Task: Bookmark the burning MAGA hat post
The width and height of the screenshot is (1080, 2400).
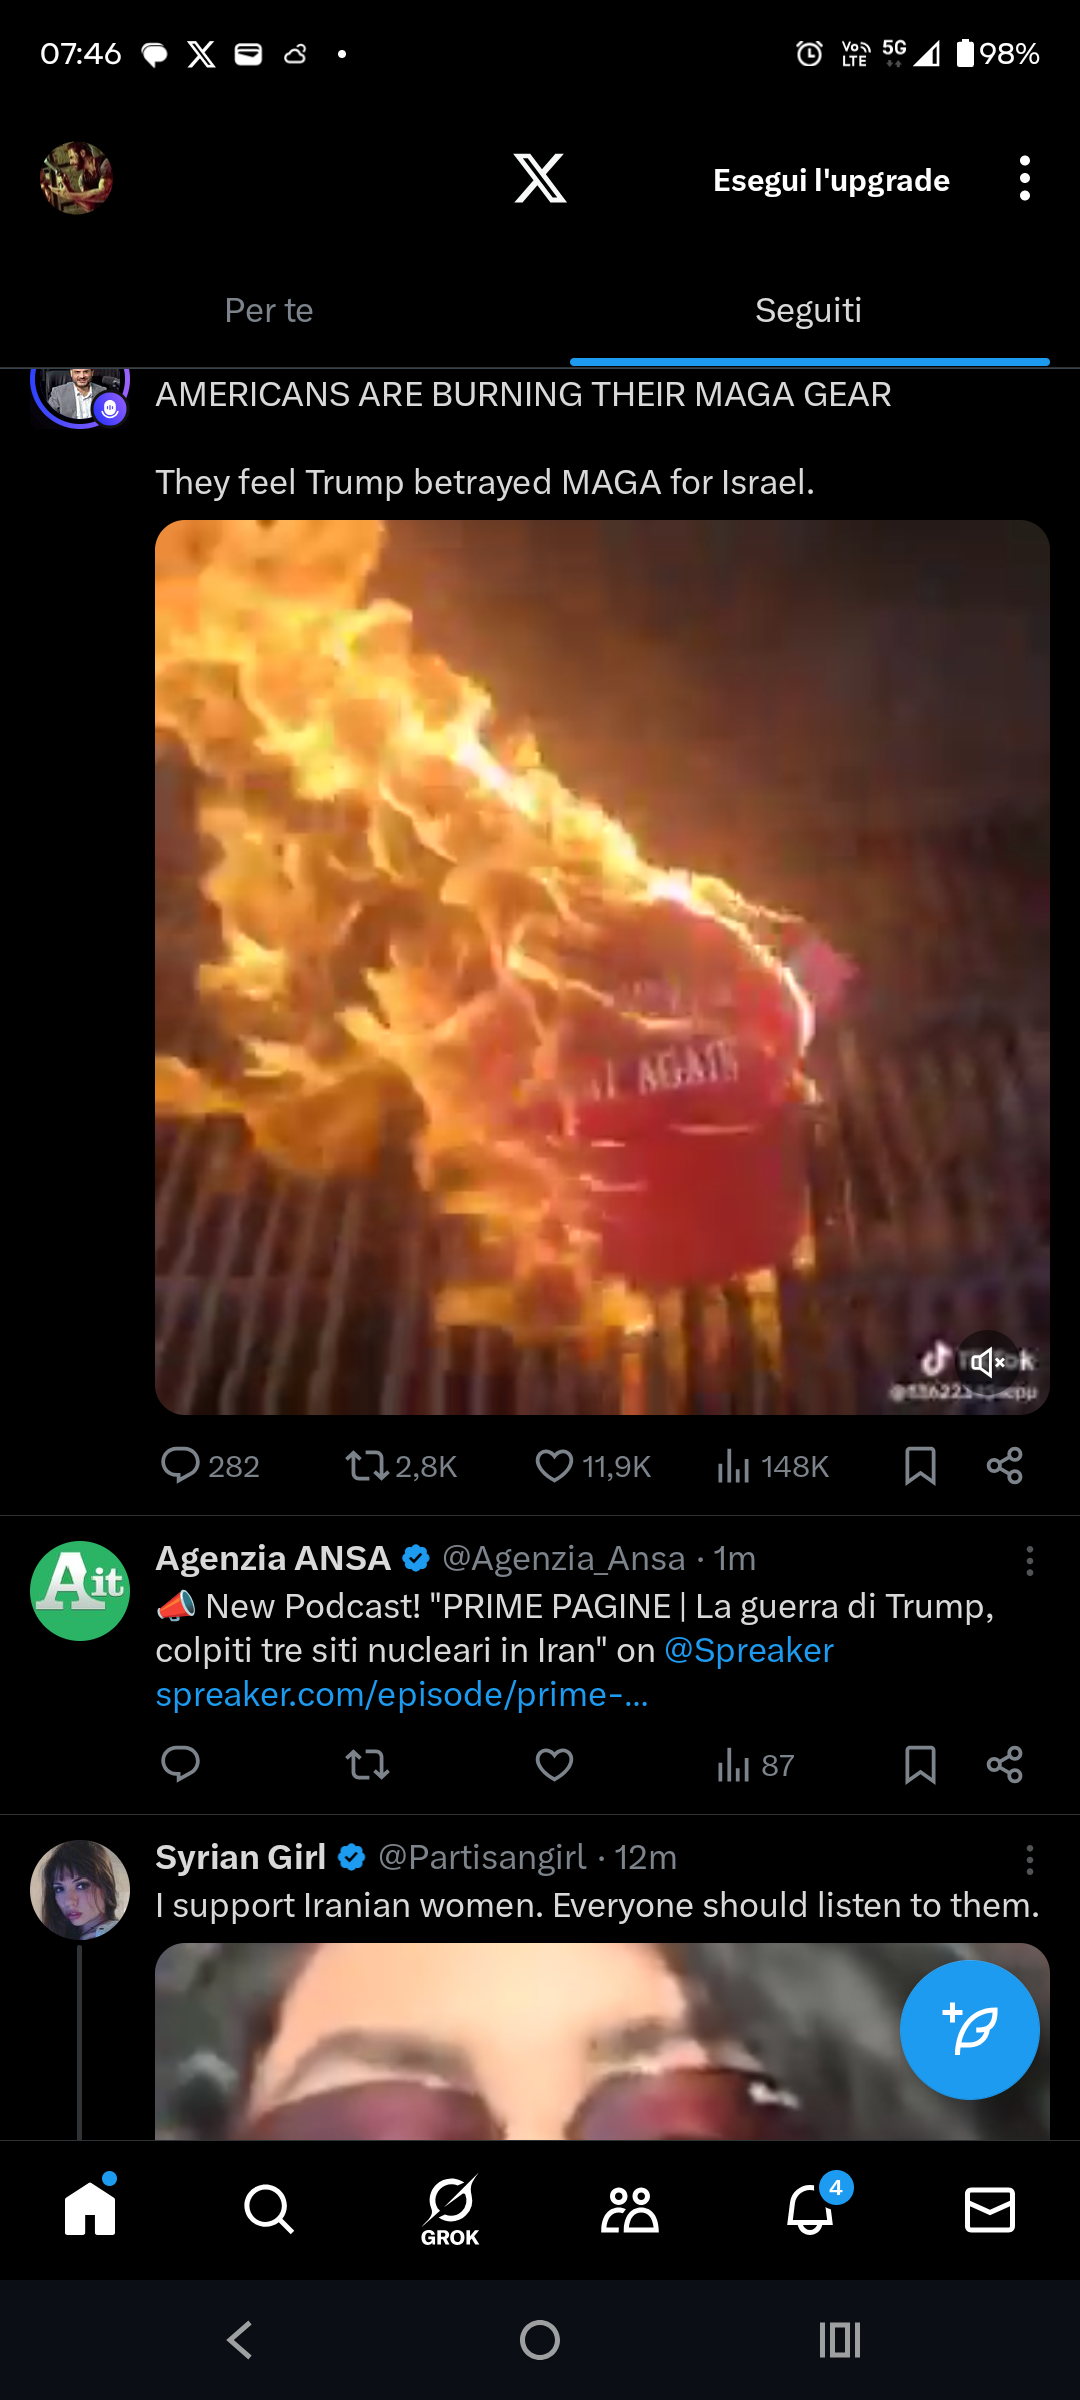Action: 920,1466
